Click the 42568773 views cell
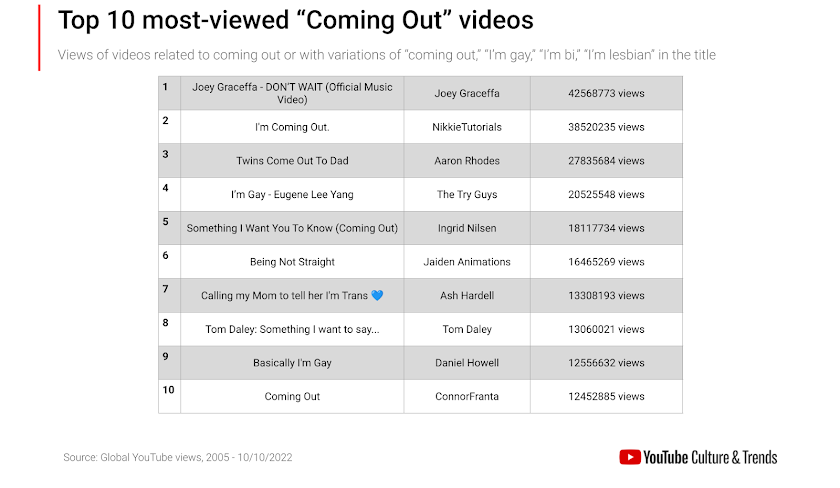Viewport: 840px width, 488px height. pyautogui.click(x=606, y=93)
